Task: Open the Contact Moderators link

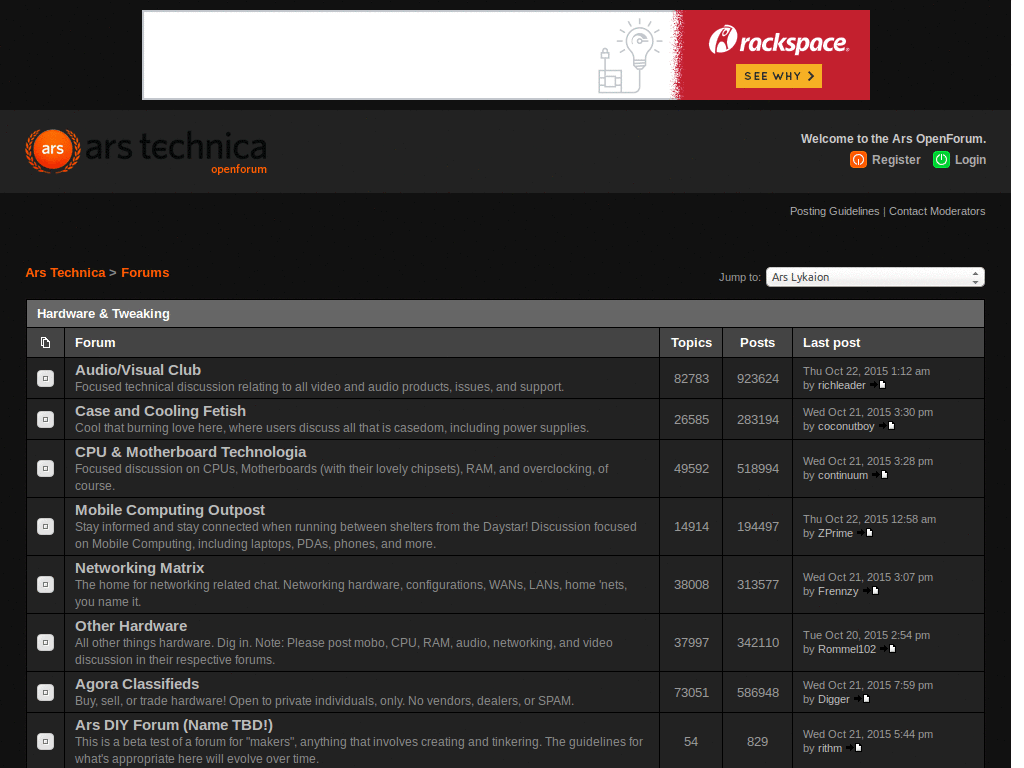Action: coord(937,211)
